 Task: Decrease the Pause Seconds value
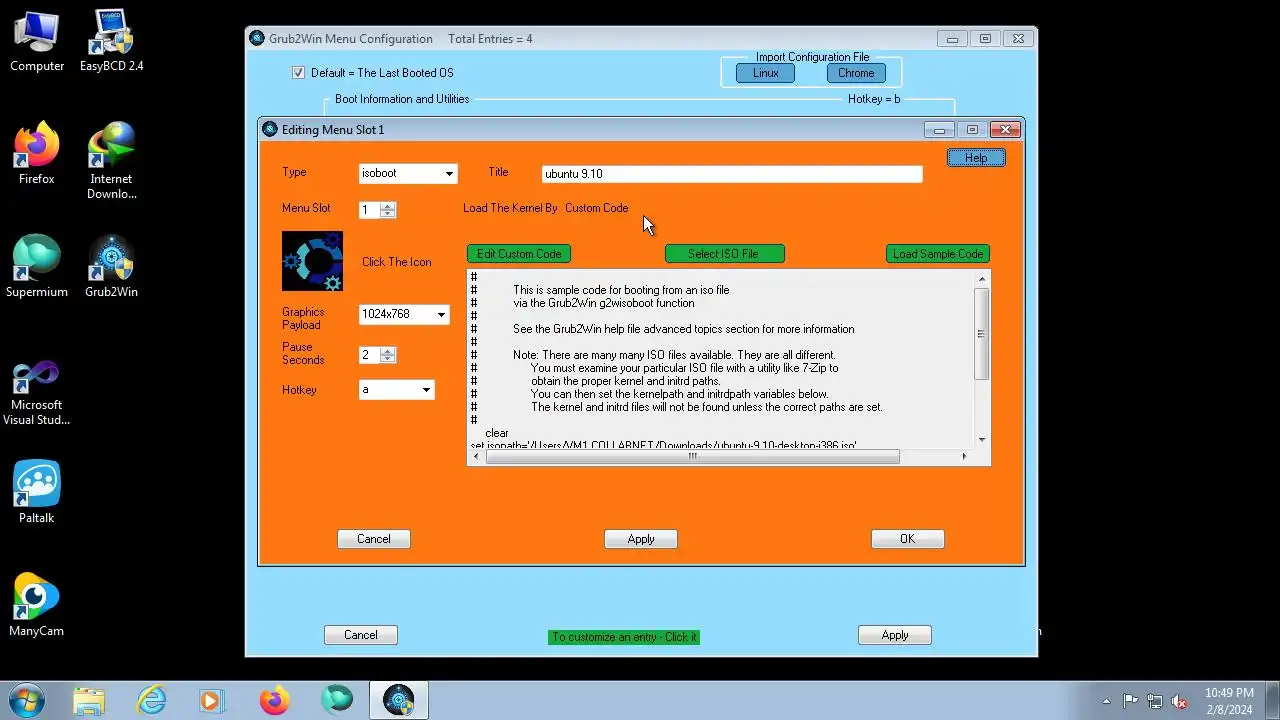coord(388,359)
